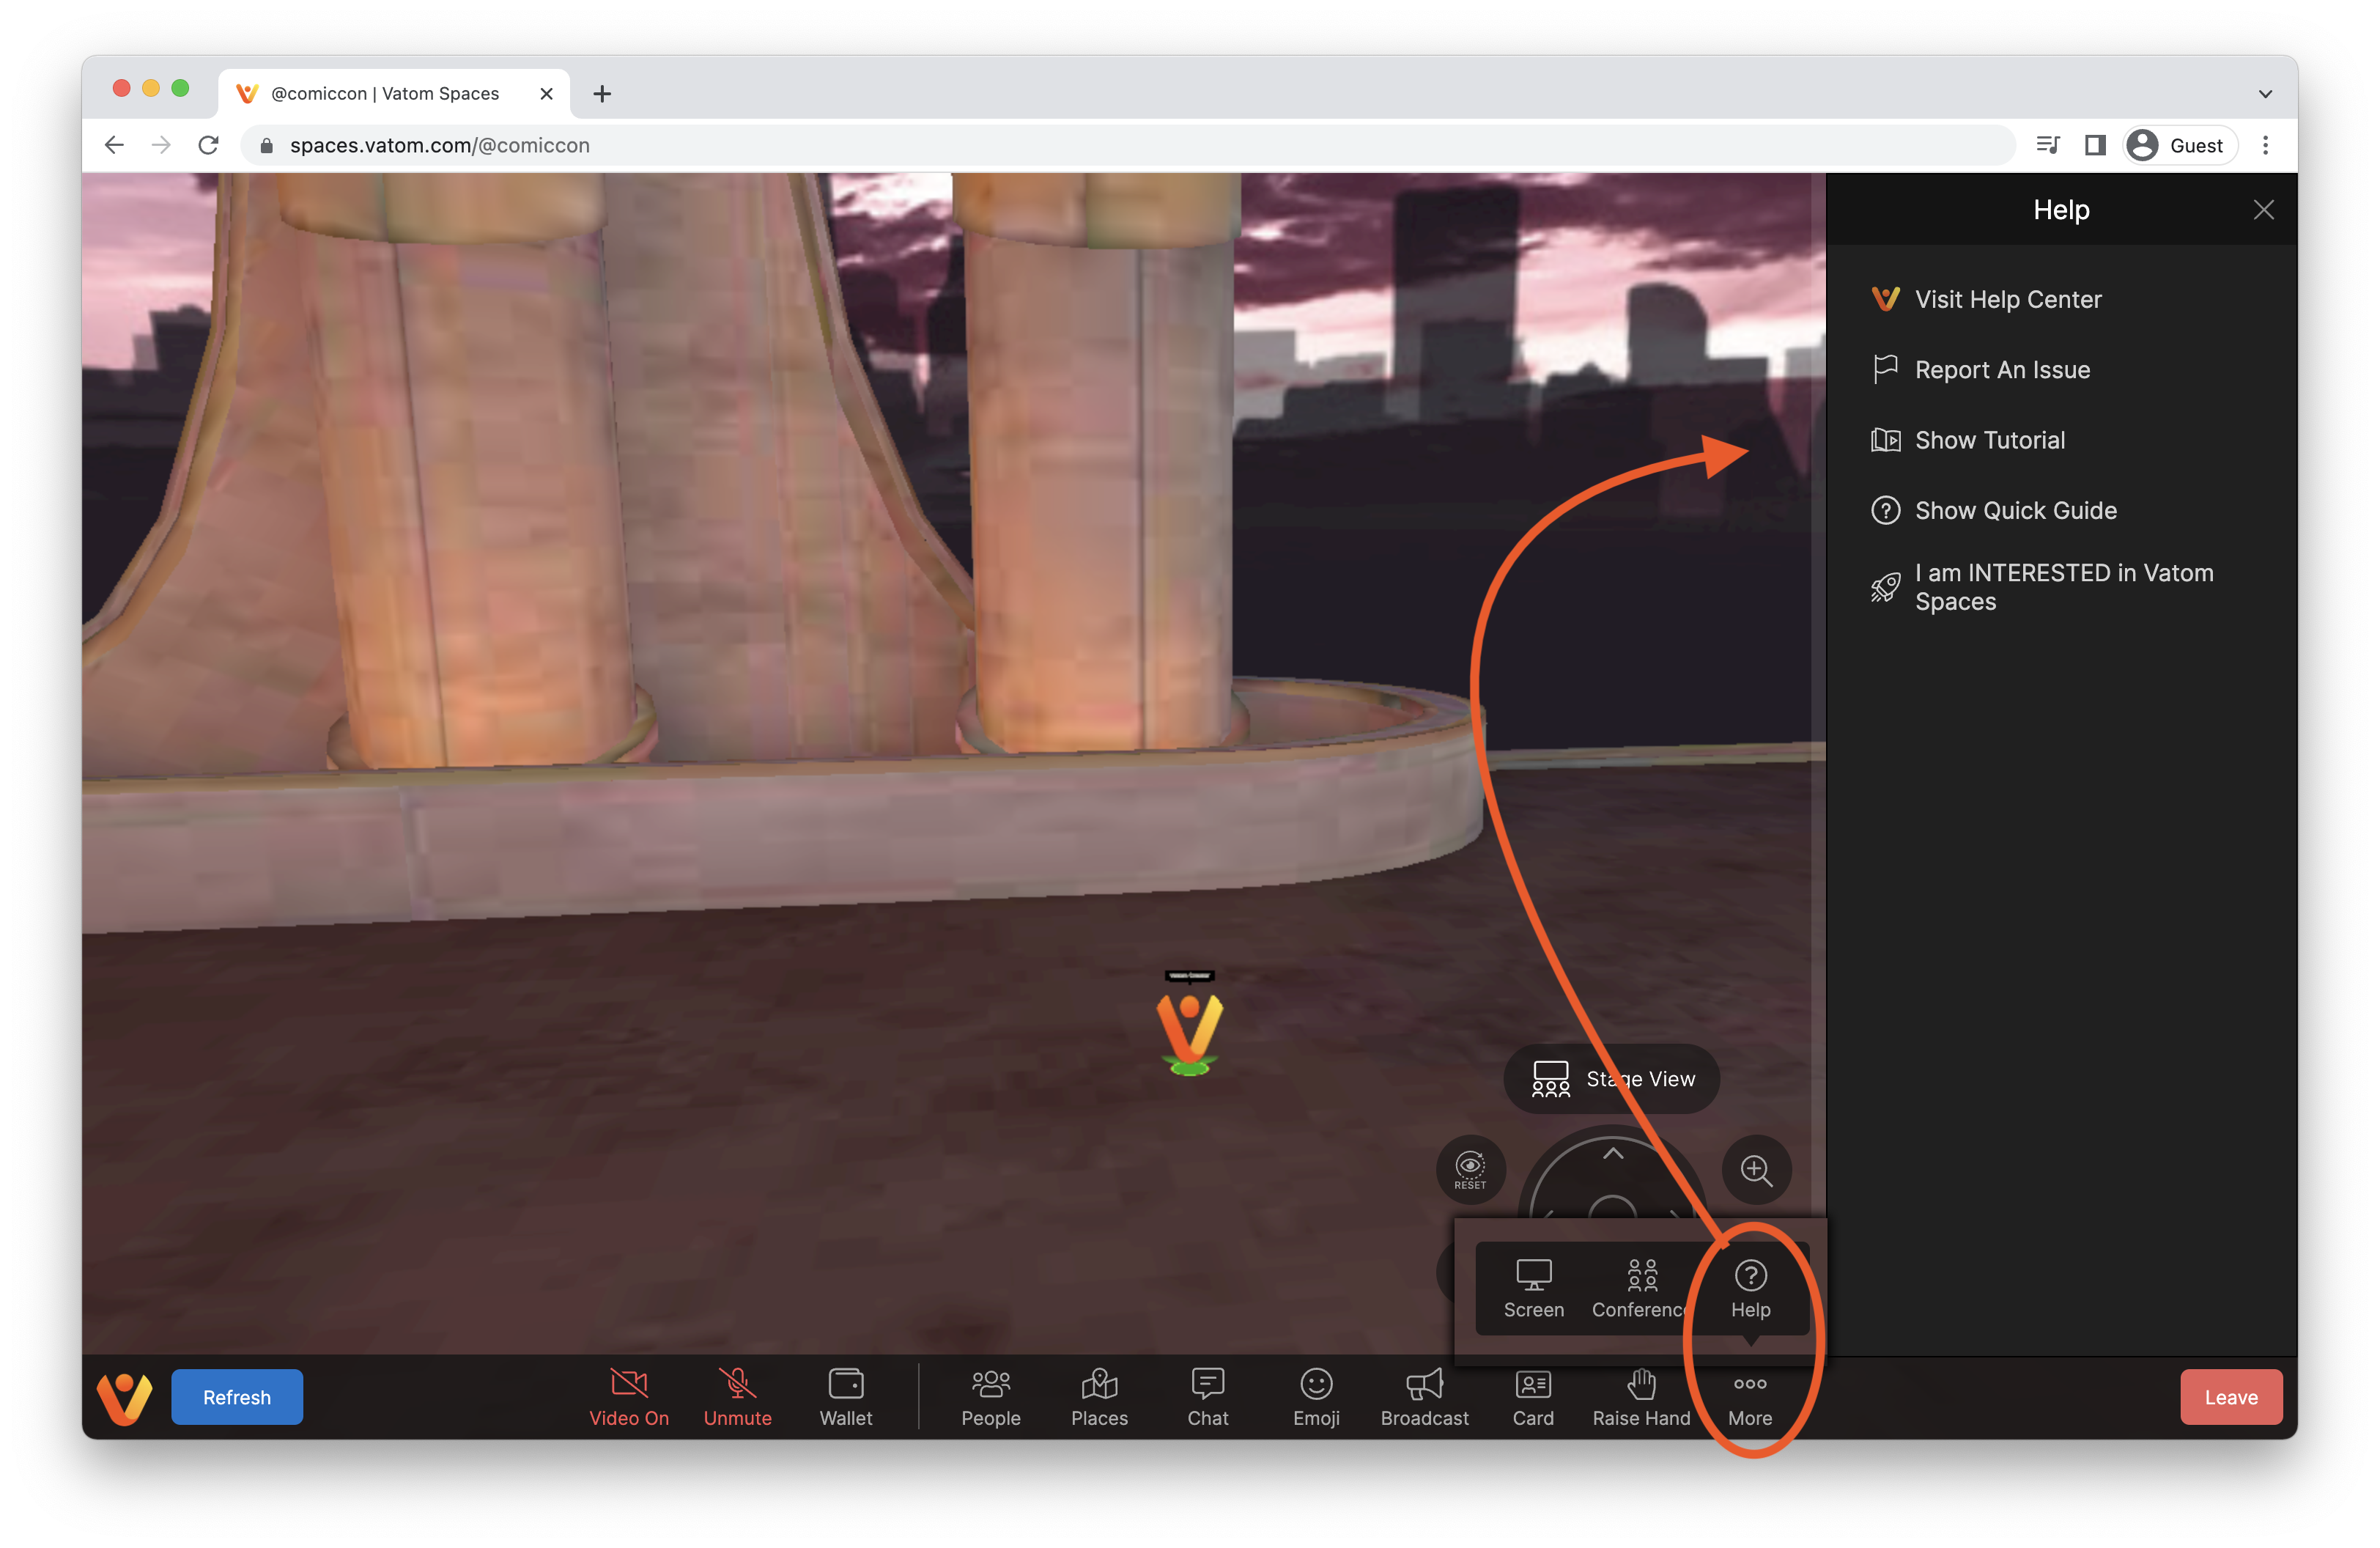Open the Chrome three-dot menu
Viewport: 2380px width, 1548px height.
pos(2265,145)
